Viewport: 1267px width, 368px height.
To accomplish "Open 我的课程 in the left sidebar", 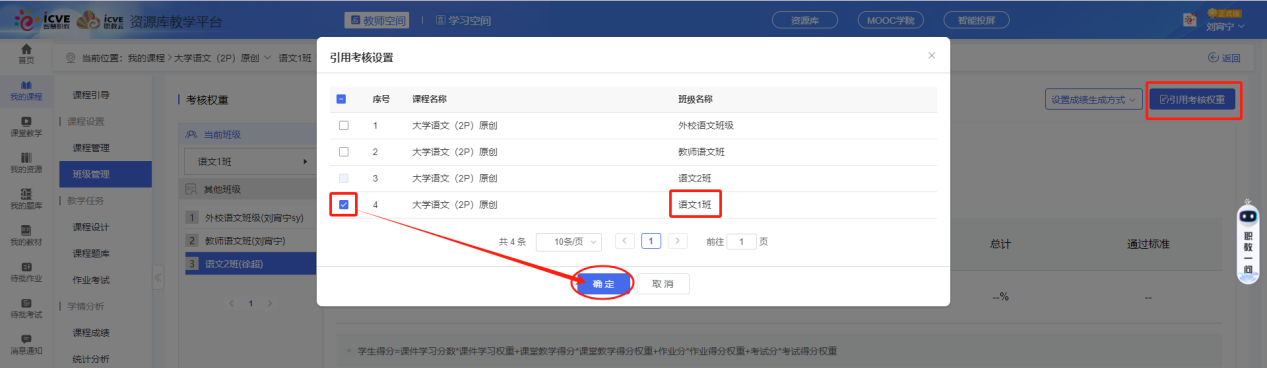I will tap(26, 90).
